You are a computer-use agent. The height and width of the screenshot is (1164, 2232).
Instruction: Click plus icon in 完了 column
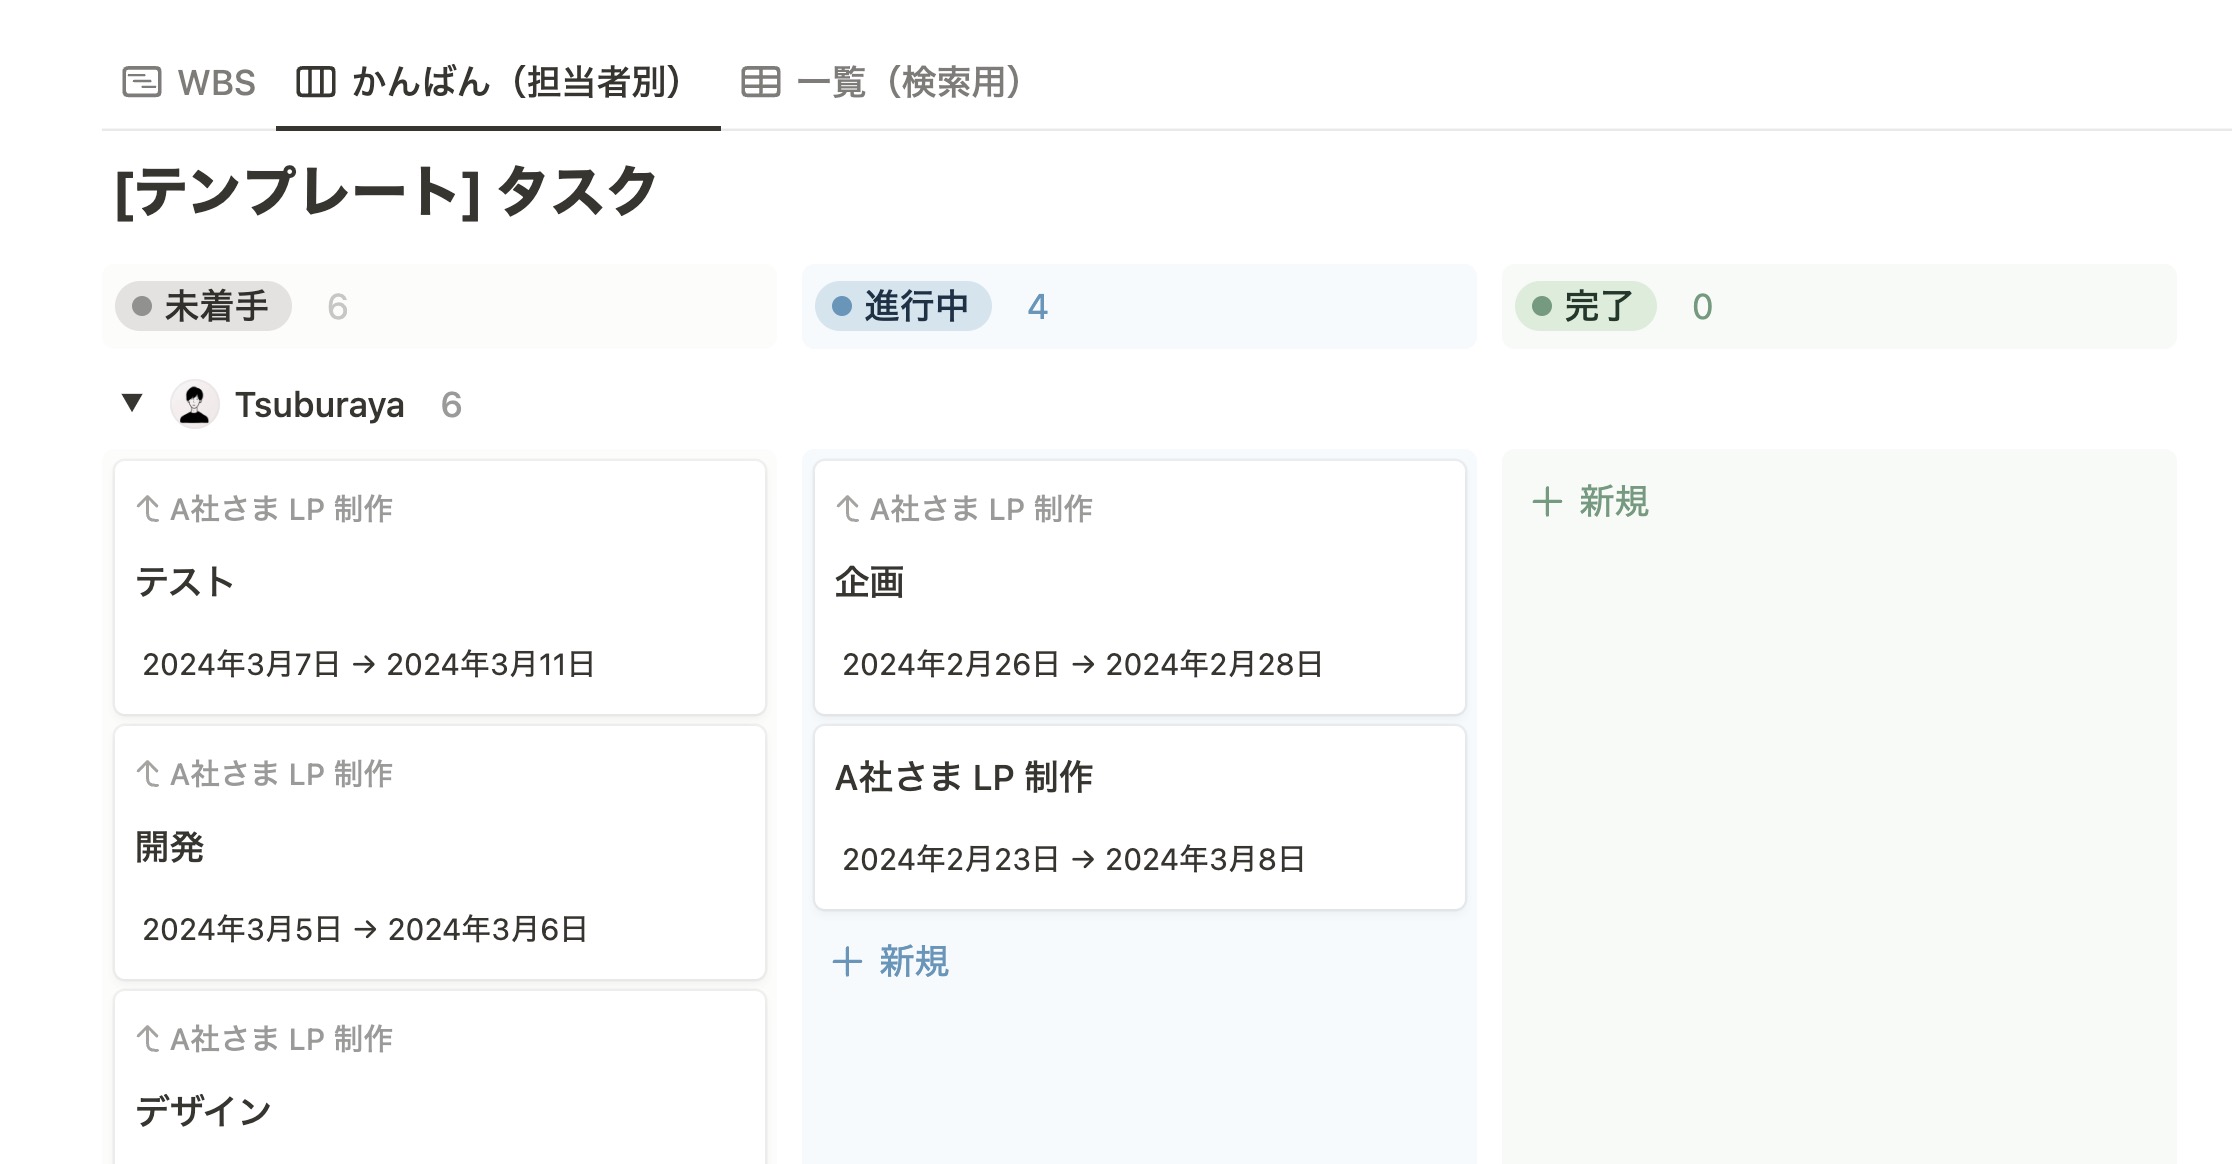tap(1547, 502)
